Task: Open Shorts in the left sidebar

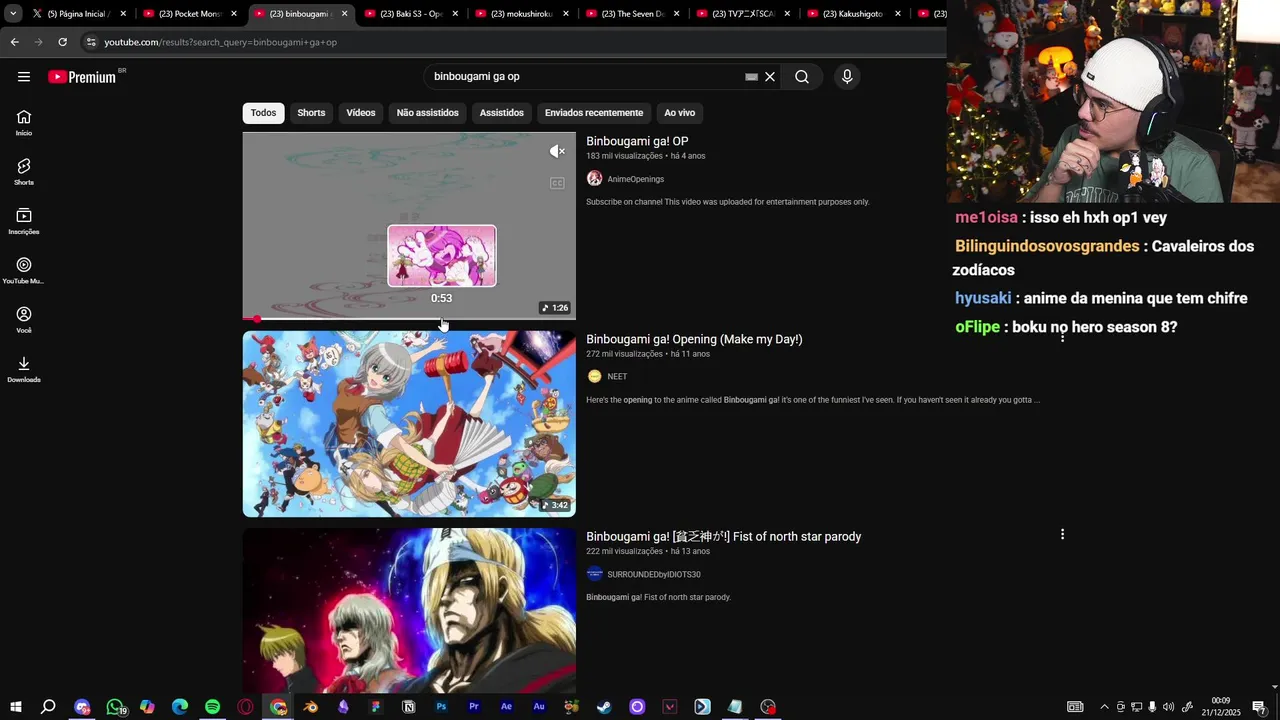Action: point(24,172)
